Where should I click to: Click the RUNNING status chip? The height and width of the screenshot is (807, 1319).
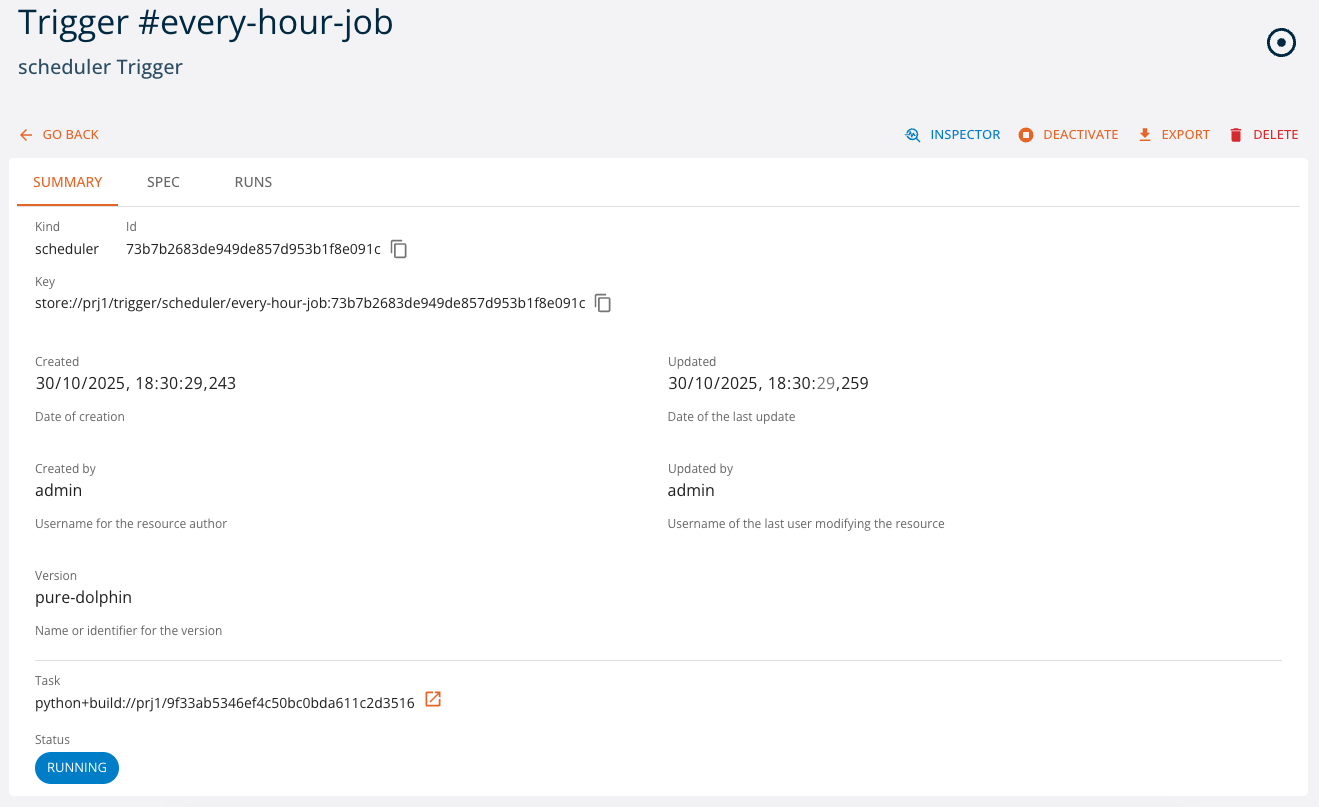[x=77, y=768]
